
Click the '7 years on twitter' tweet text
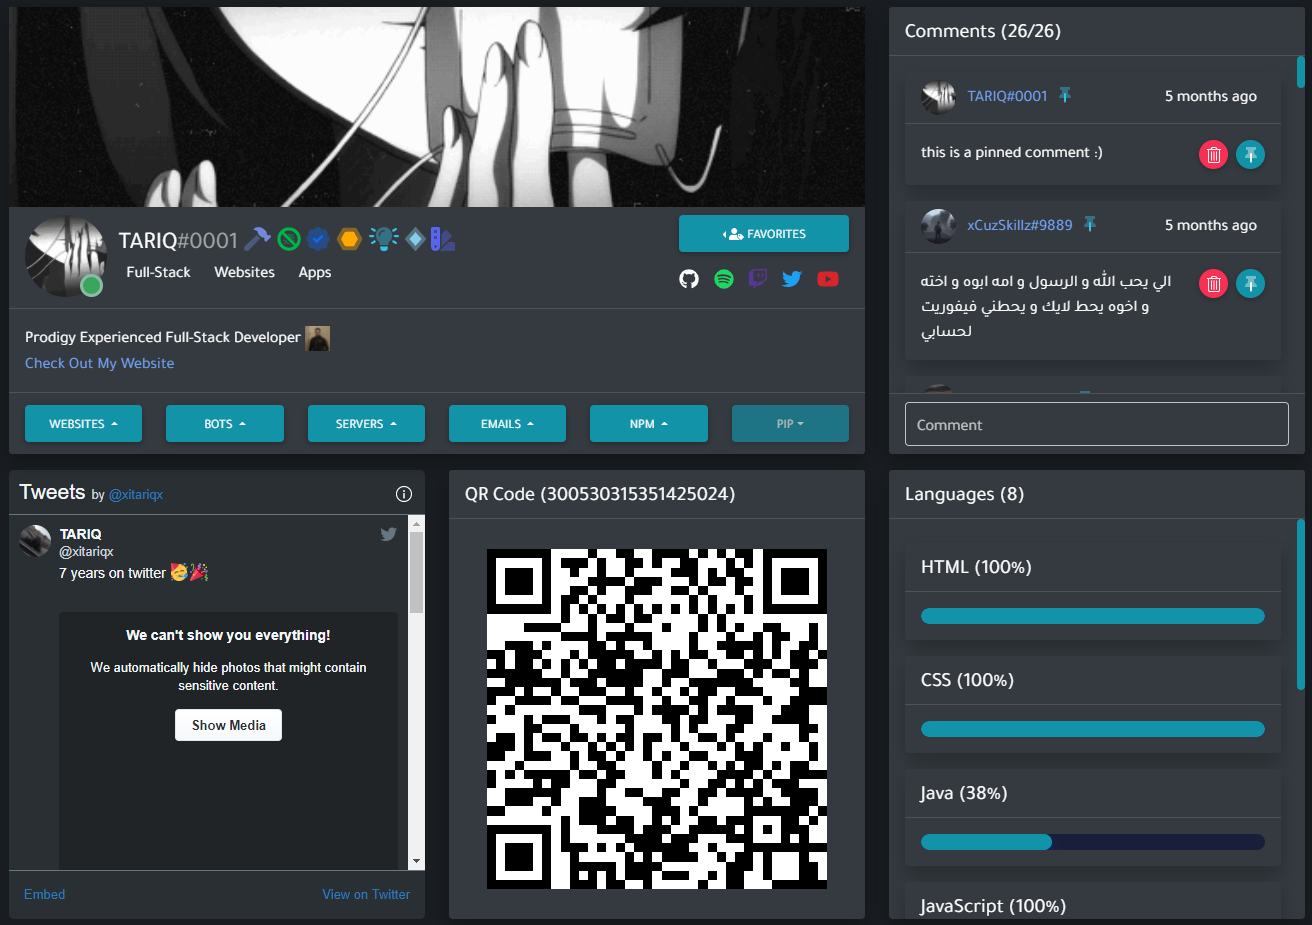point(133,573)
